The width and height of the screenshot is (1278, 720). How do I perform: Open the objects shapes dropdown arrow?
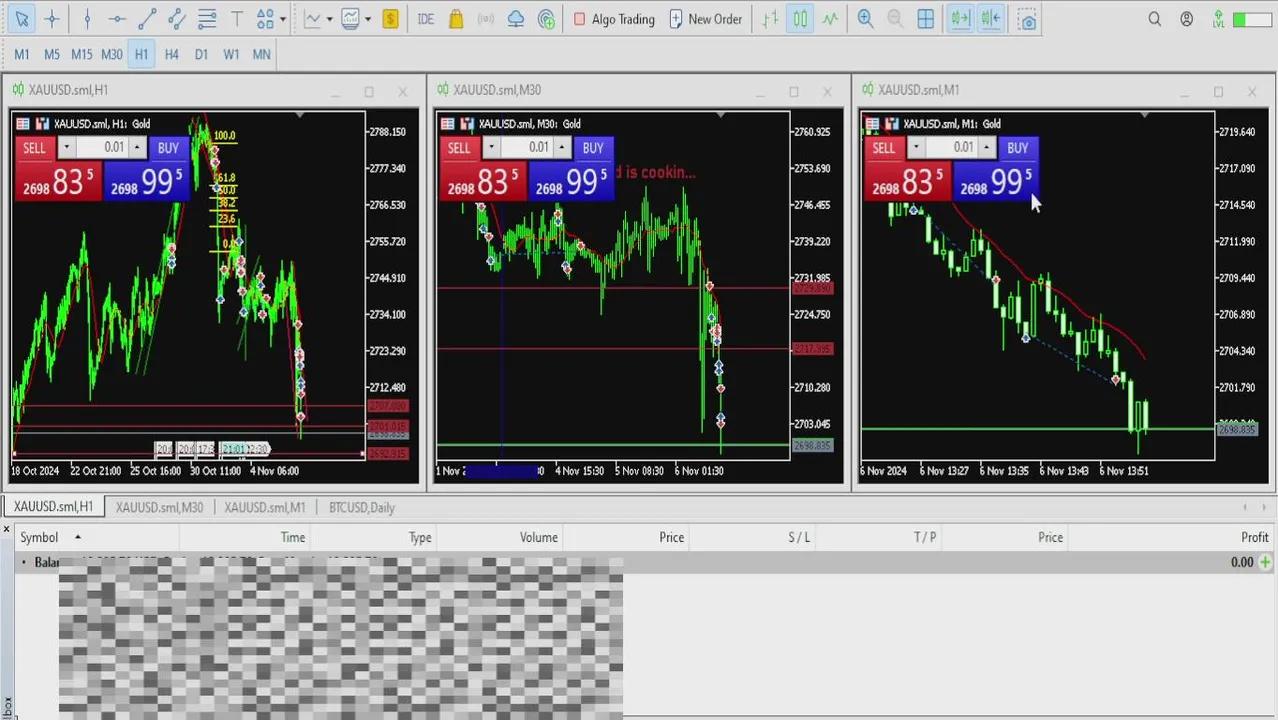(283, 19)
